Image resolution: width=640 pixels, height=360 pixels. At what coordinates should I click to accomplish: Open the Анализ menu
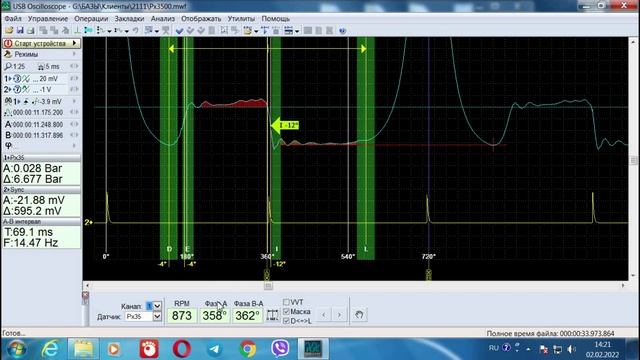tap(162, 19)
